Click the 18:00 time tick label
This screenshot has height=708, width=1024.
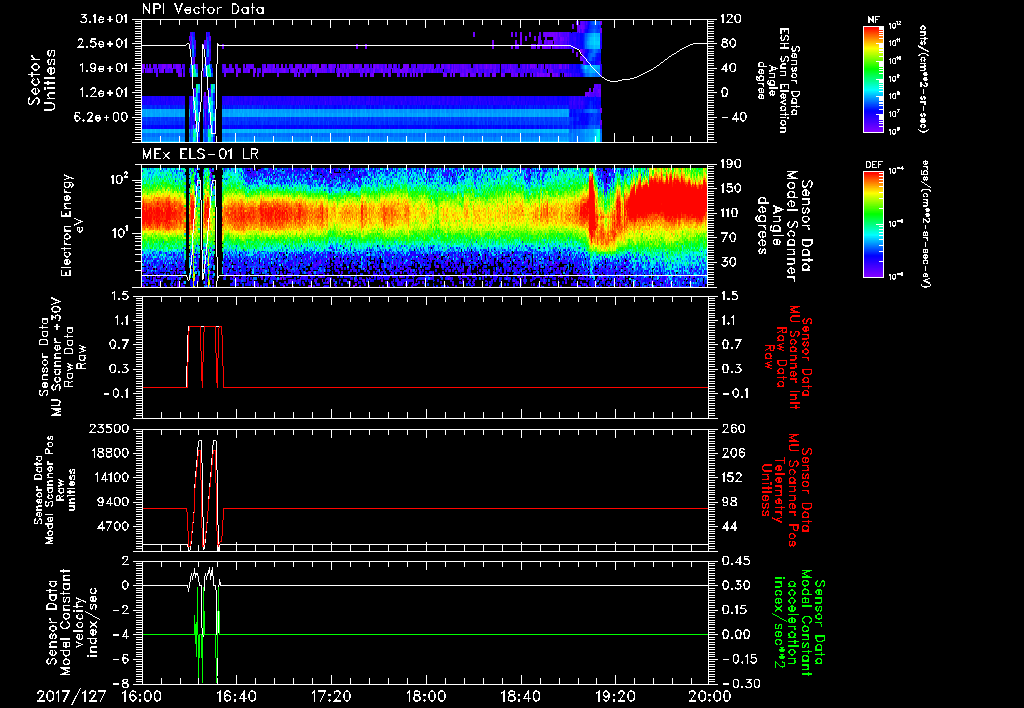point(426,696)
